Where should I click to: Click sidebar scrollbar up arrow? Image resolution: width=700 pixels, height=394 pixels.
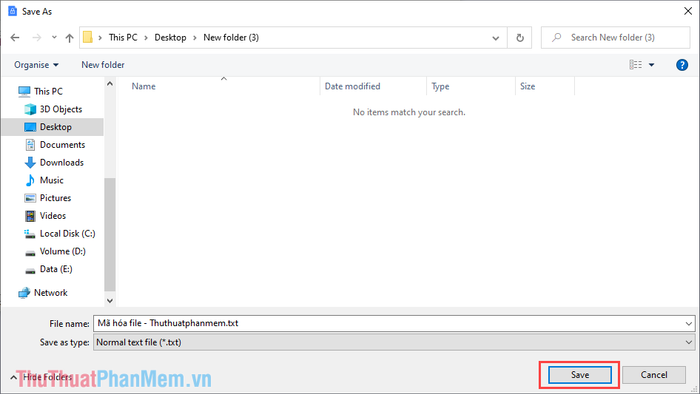pos(110,84)
